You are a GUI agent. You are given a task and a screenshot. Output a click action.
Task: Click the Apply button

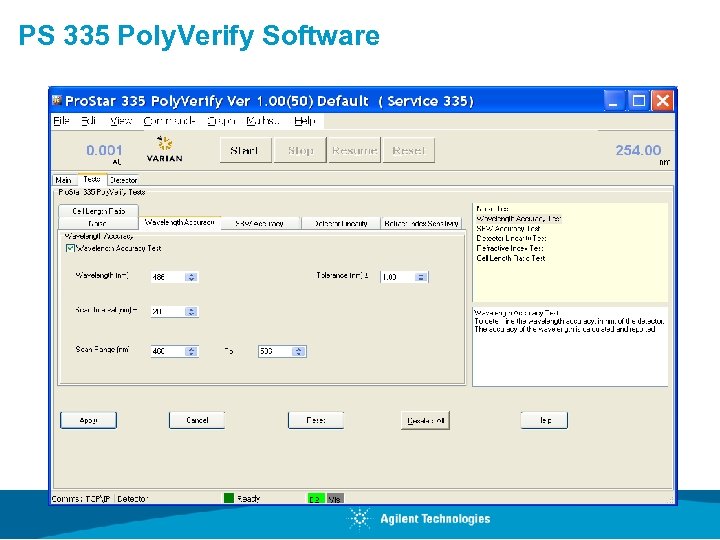click(88, 420)
